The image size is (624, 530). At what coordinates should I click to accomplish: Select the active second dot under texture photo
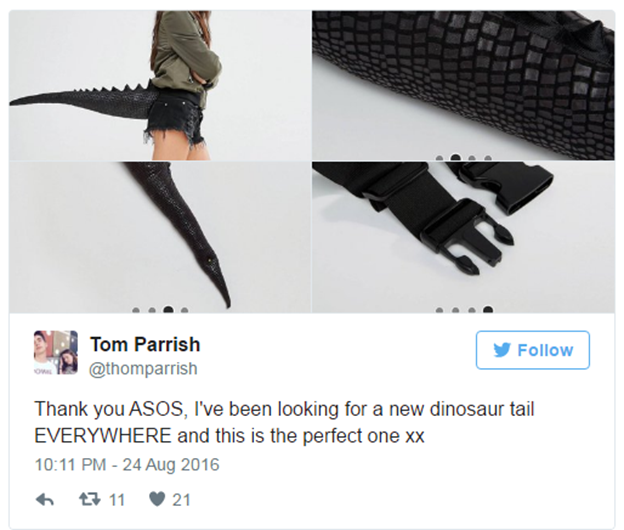pos(455,158)
